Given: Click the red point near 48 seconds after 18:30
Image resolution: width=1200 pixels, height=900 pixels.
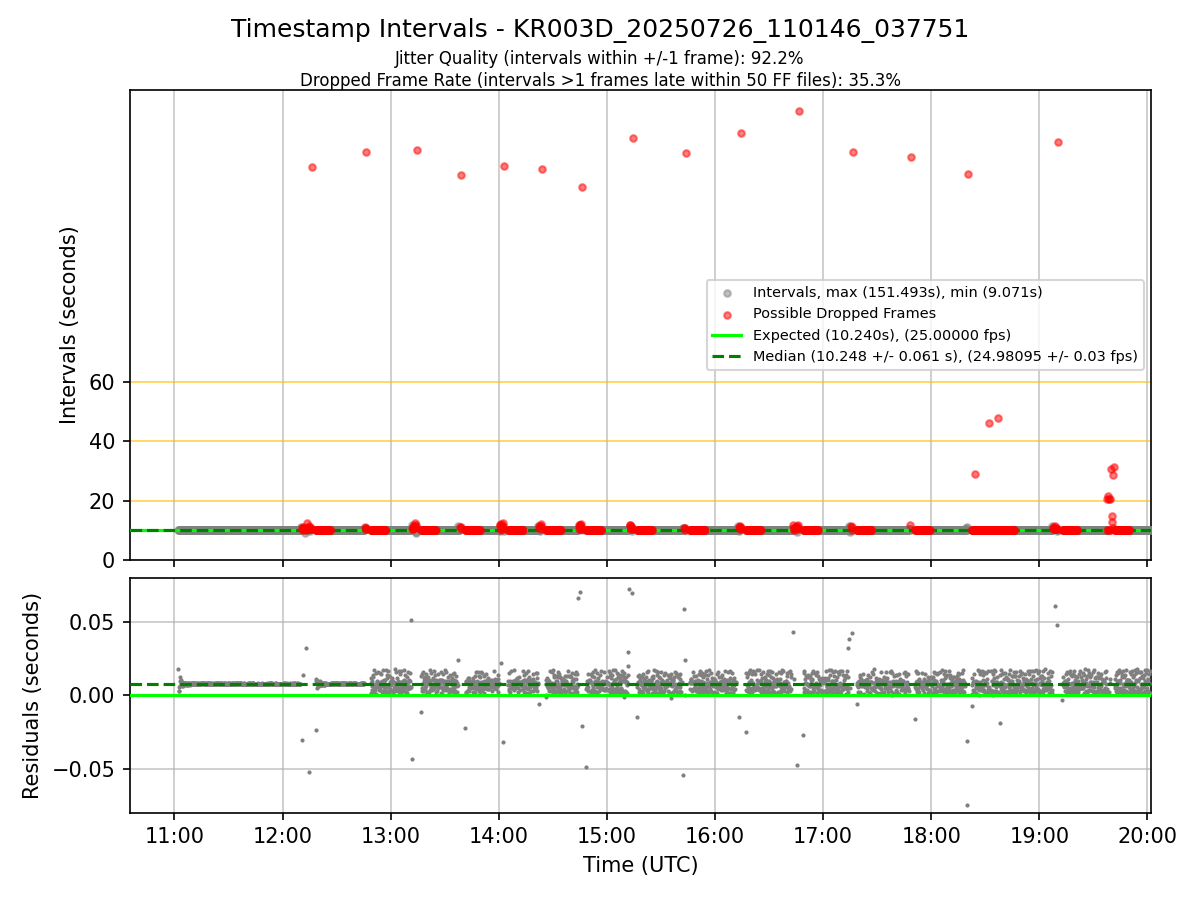Looking at the screenshot, I should [x=998, y=418].
